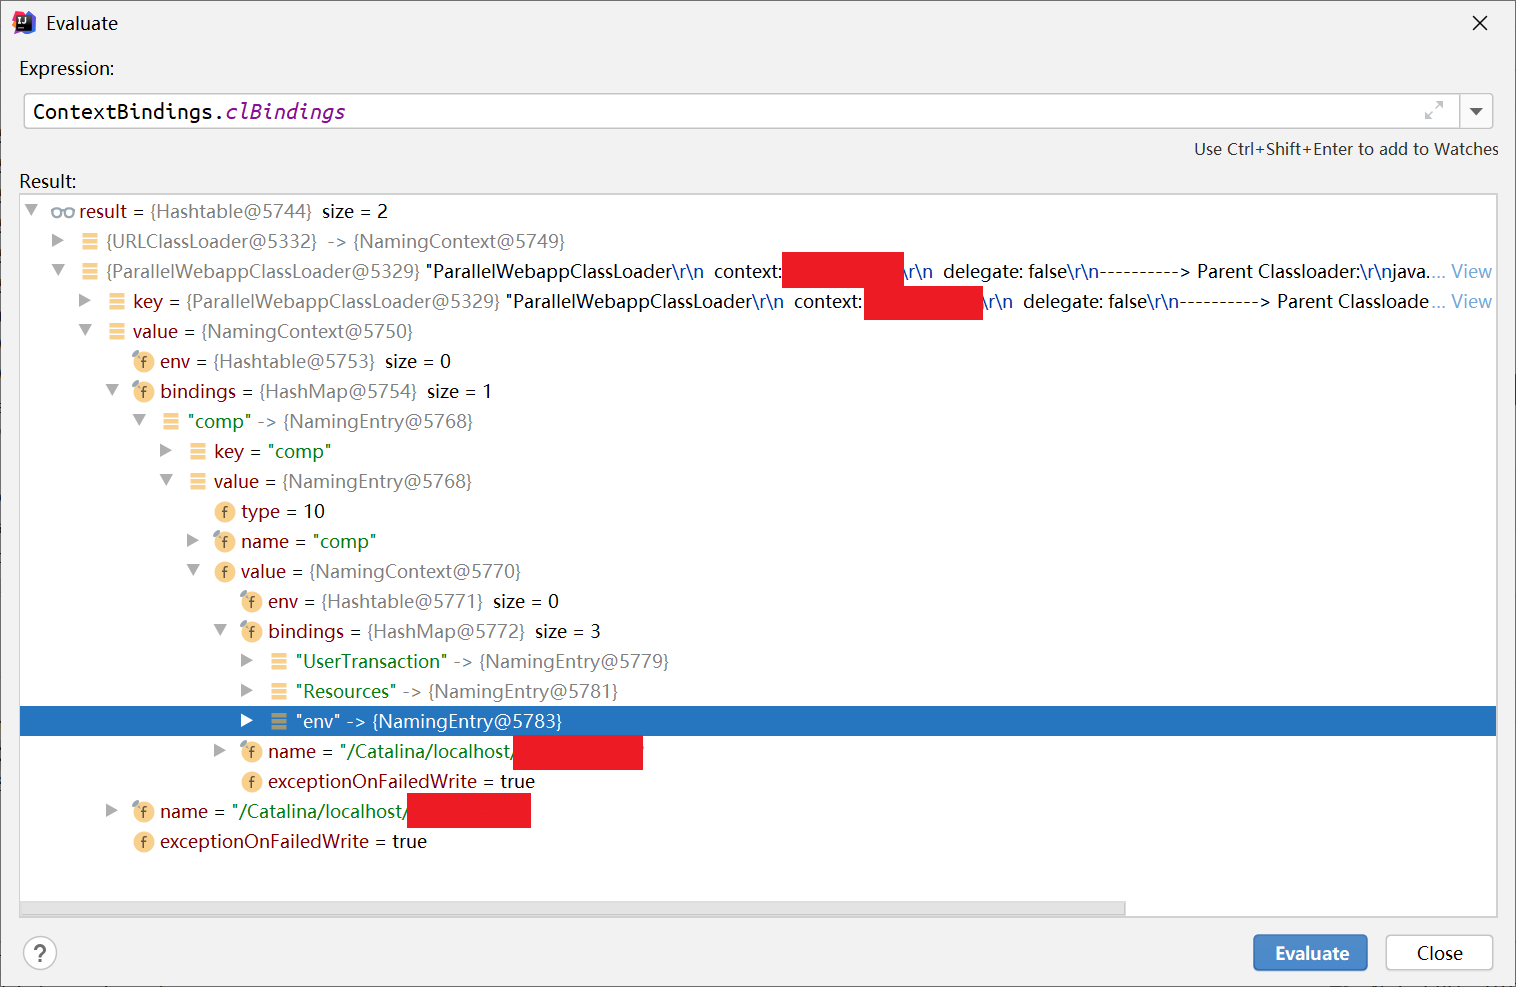
Task: Select the "UserTransaction" -> NamingEntry@5779 text
Action: [482, 661]
